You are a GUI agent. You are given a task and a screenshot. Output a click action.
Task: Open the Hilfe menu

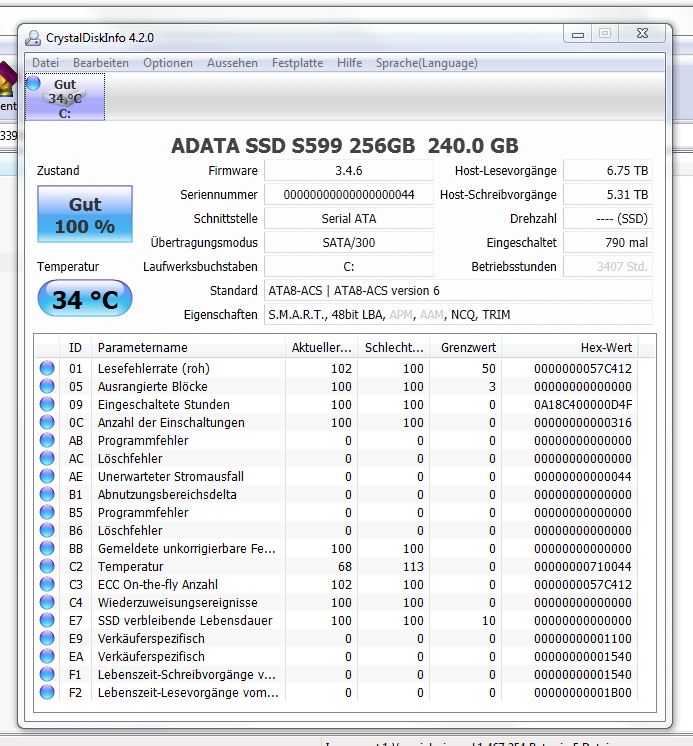coord(350,63)
